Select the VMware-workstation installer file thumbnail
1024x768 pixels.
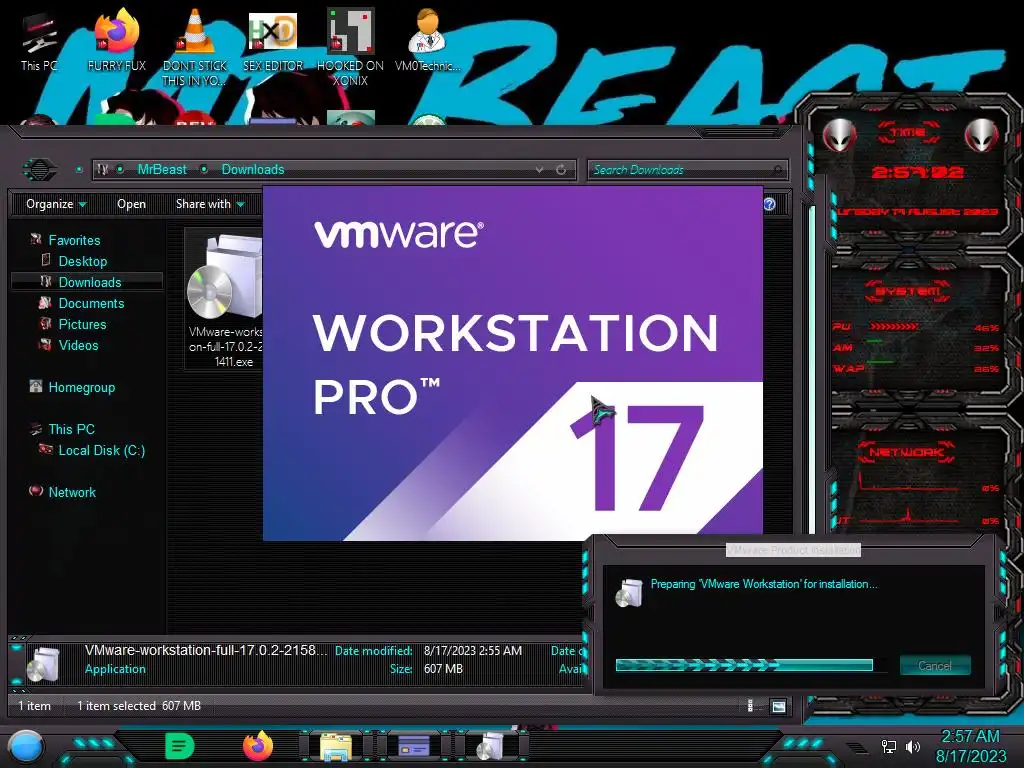tap(224, 299)
